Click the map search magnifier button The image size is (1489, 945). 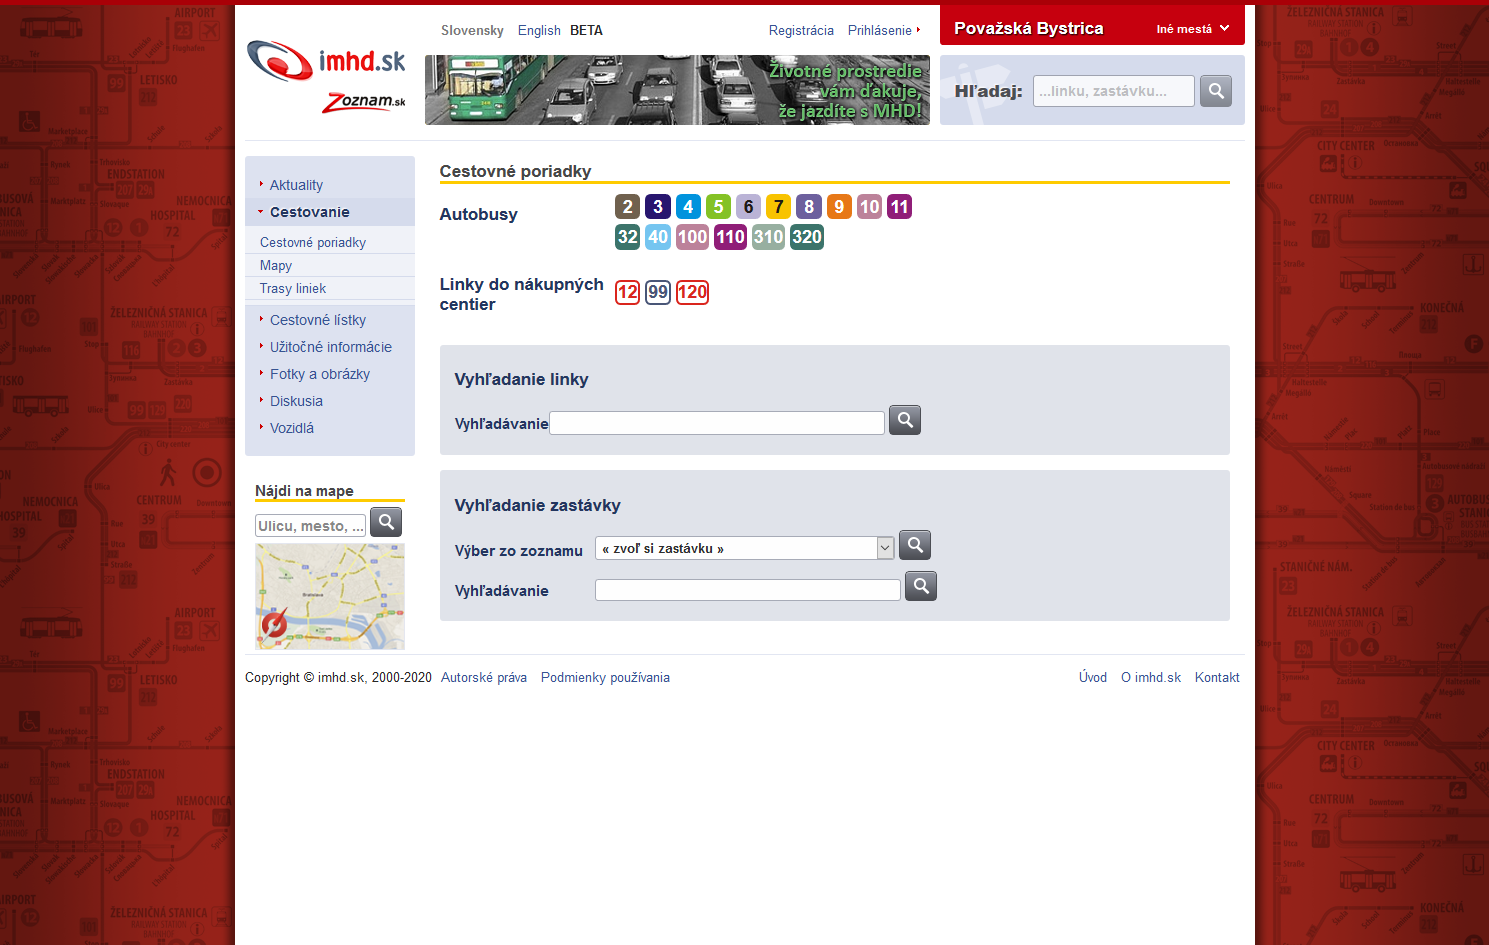click(x=385, y=522)
